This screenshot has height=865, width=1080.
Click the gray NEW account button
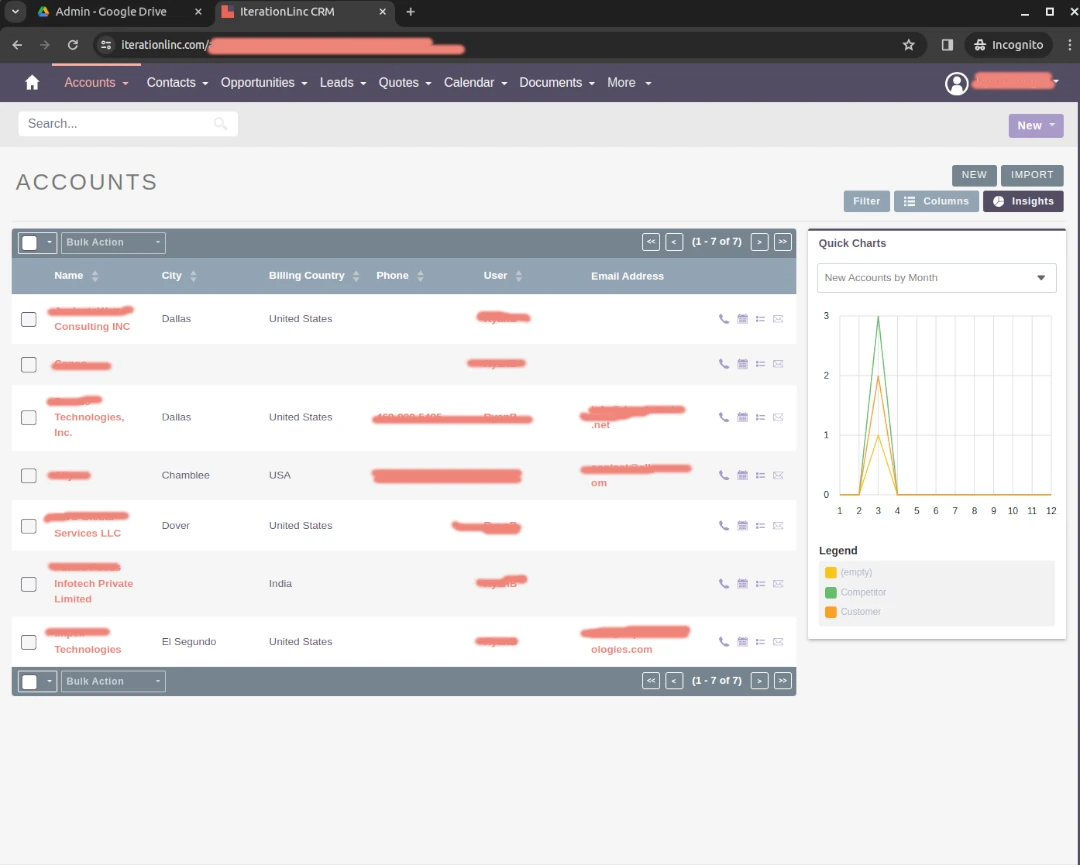[x=973, y=175]
